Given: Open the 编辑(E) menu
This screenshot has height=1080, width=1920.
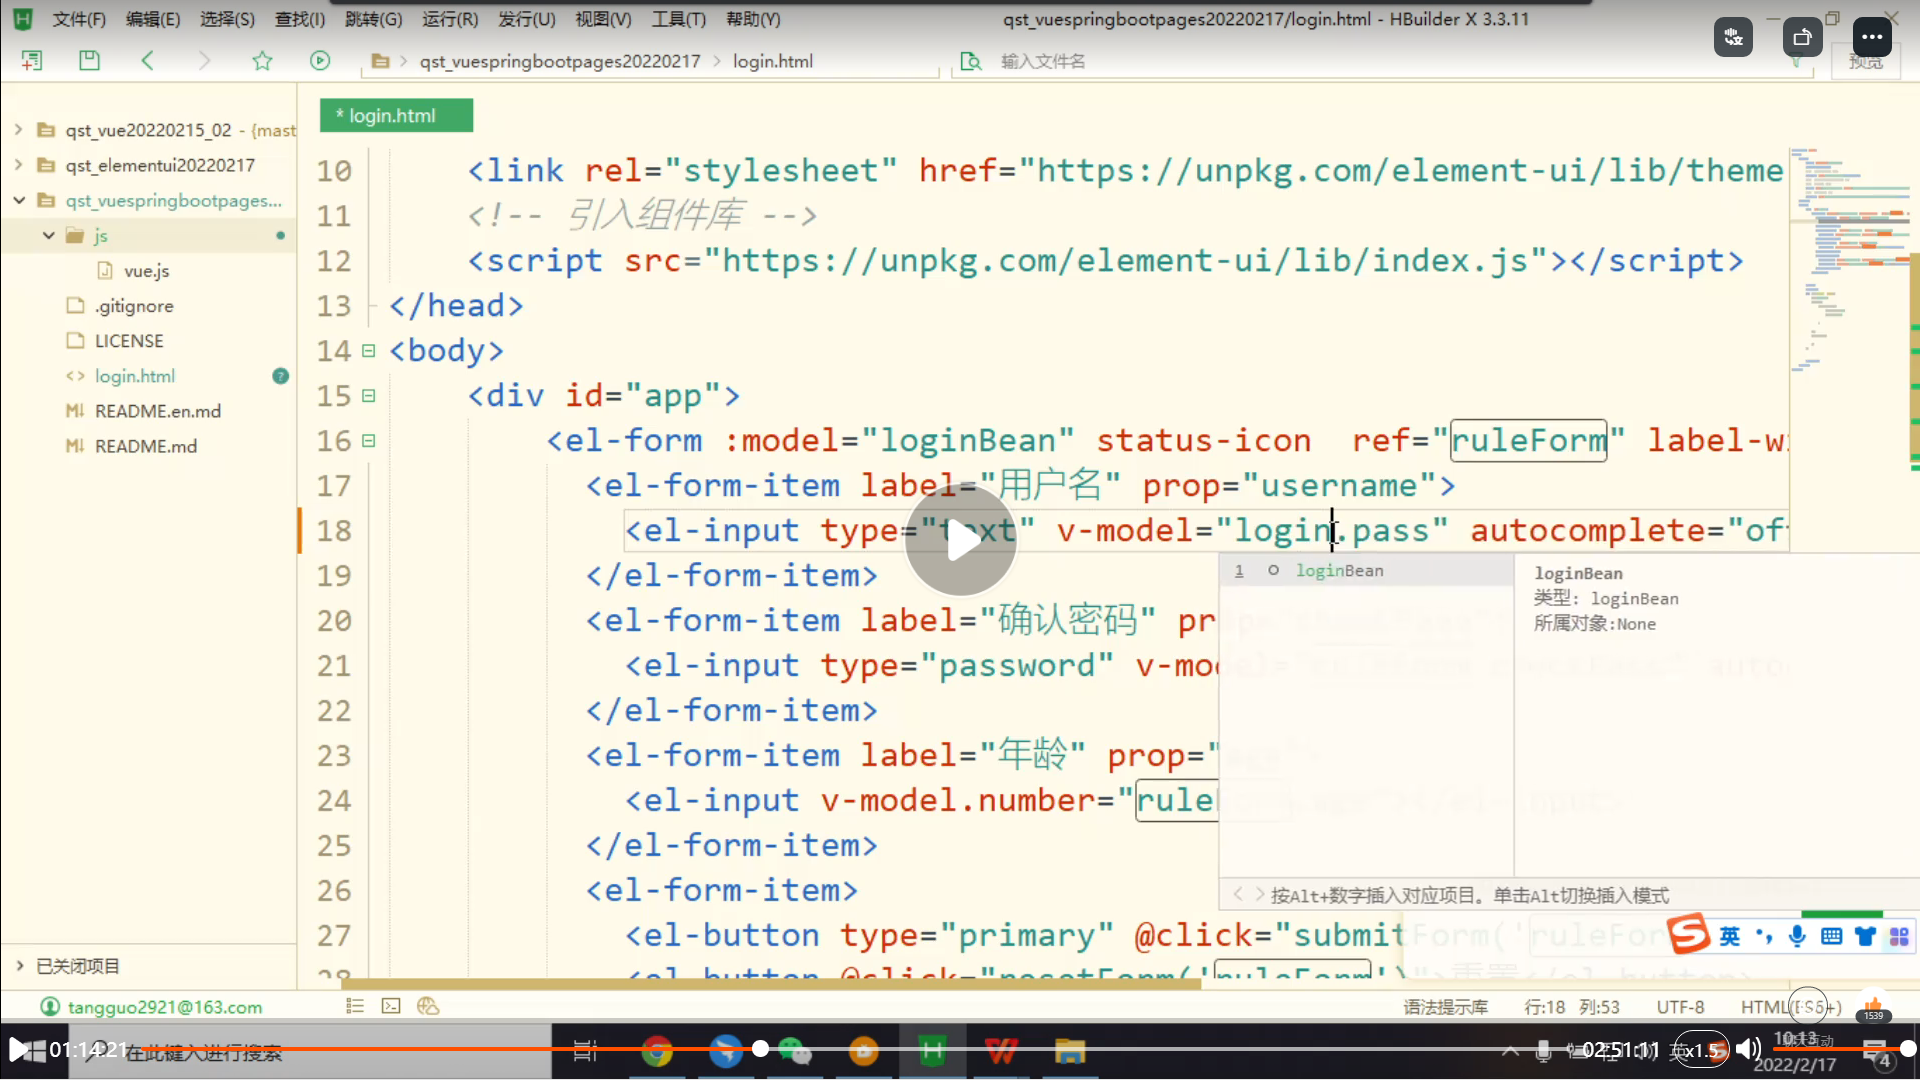Looking at the screenshot, I should pyautogui.click(x=153, y=19).
